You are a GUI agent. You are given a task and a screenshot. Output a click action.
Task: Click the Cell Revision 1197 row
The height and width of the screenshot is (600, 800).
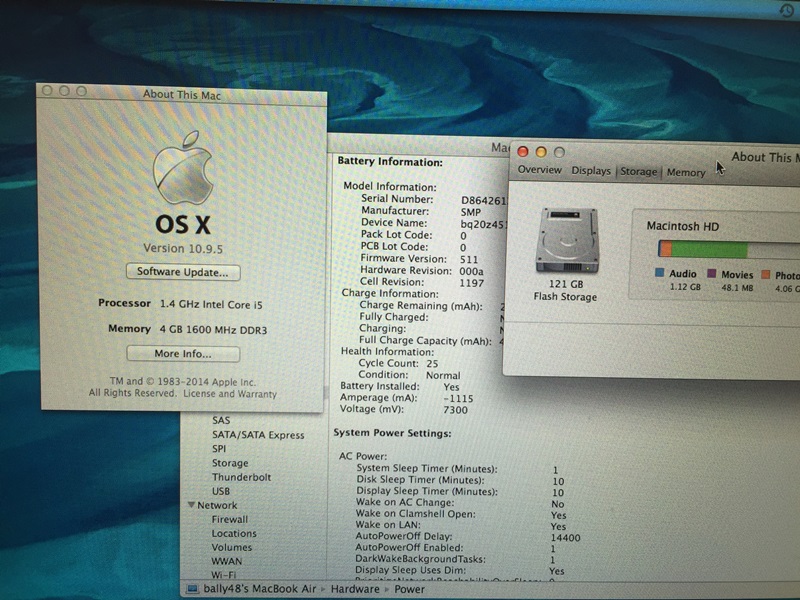[421, 282]
